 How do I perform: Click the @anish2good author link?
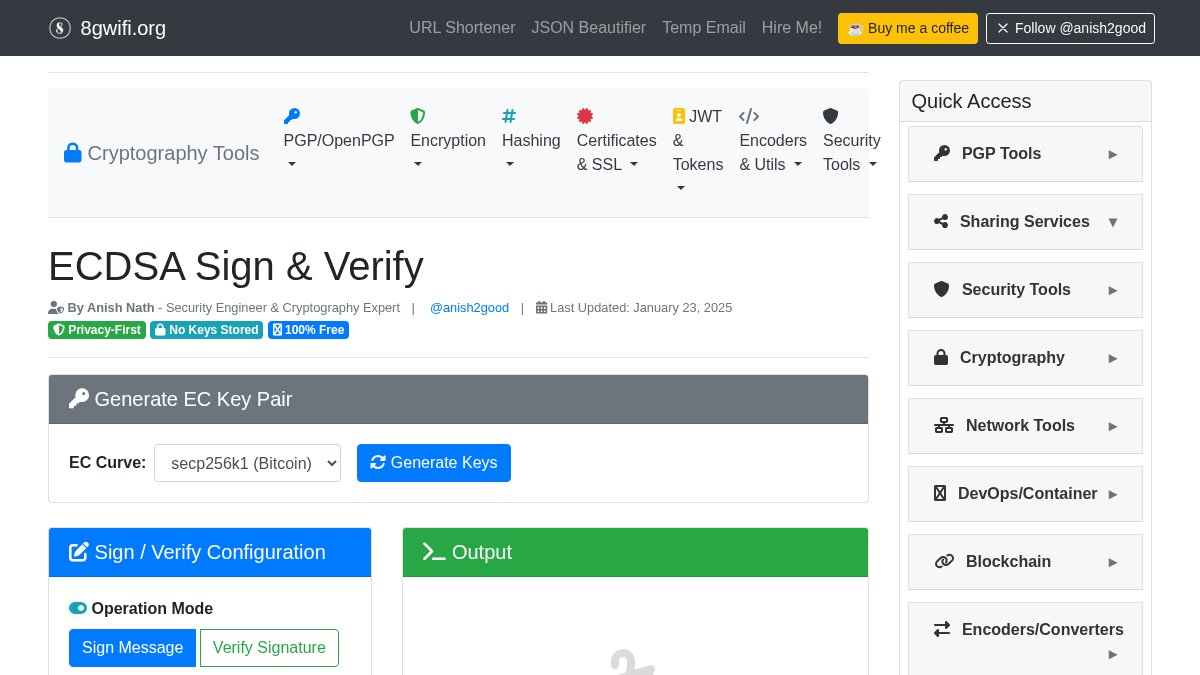pyautogui.click(x=469, y=308)
